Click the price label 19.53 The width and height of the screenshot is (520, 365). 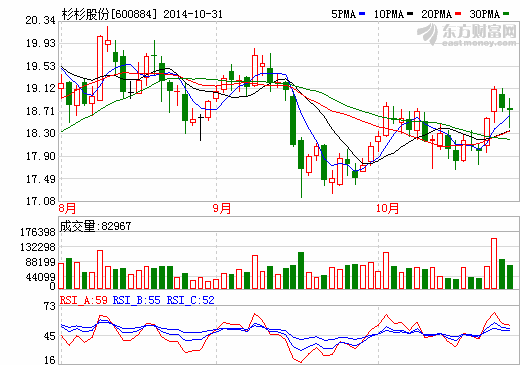[41, 66]
